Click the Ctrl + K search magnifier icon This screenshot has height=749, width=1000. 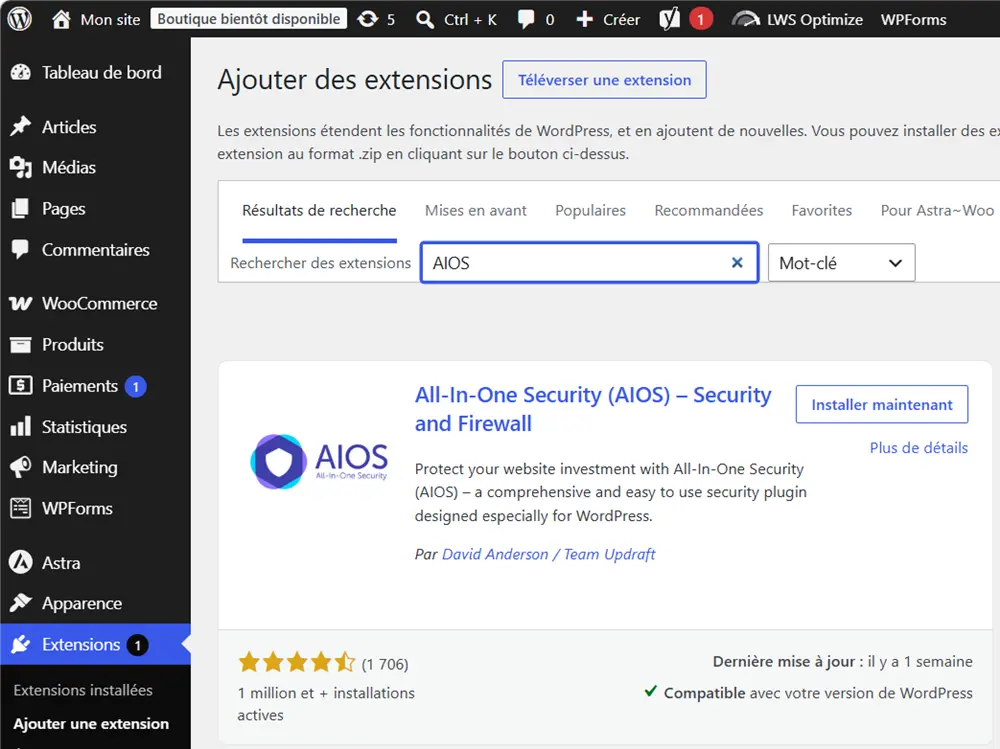[425, 19]
